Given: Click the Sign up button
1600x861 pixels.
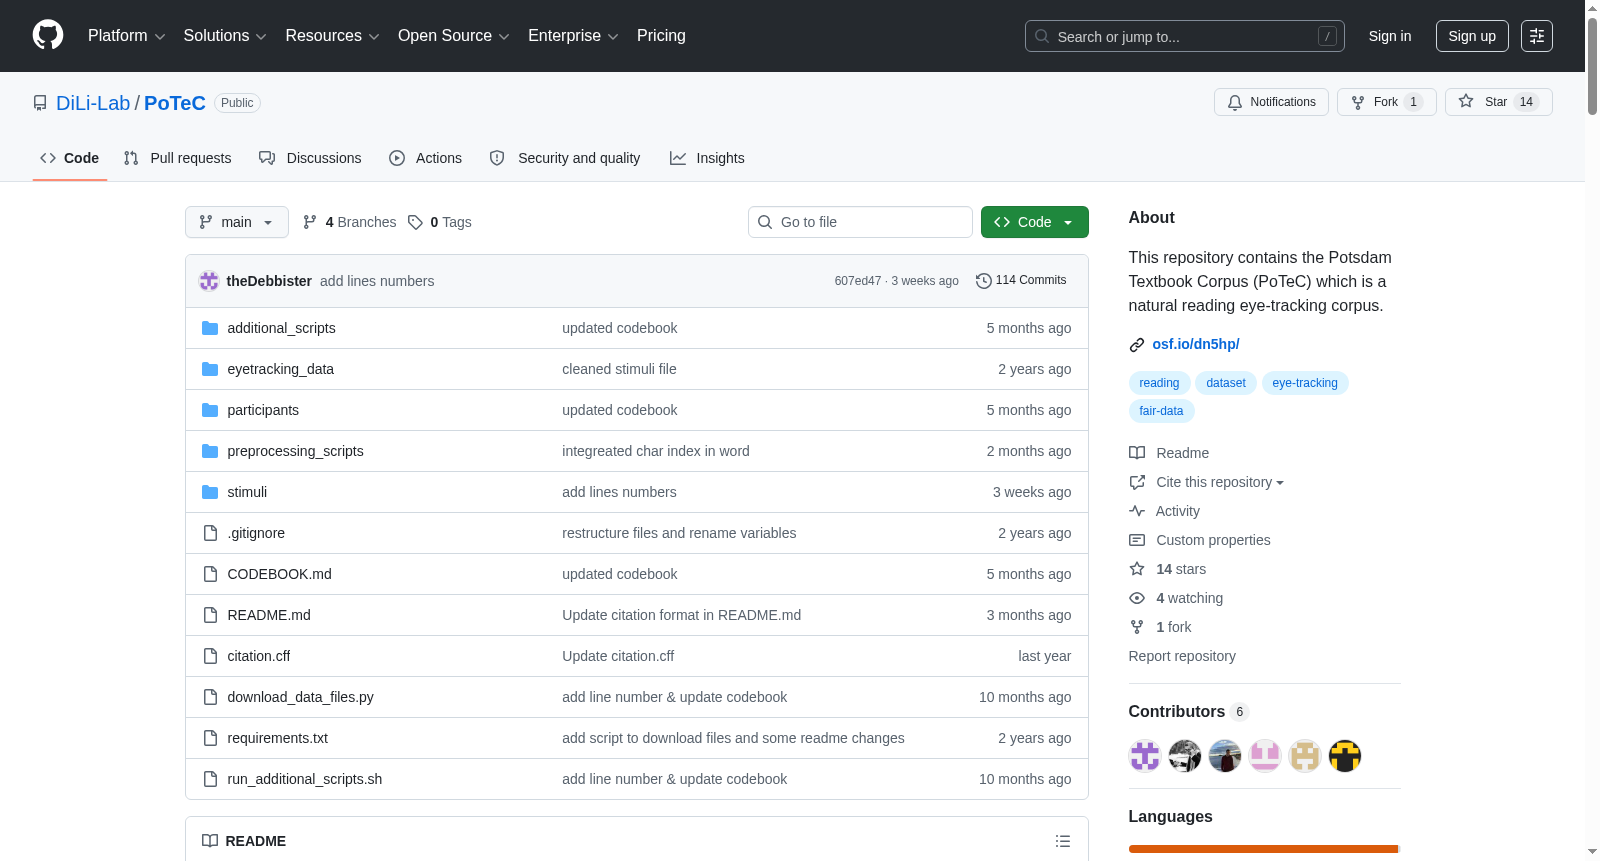Looking at the screenshot, I should 1472,36.
